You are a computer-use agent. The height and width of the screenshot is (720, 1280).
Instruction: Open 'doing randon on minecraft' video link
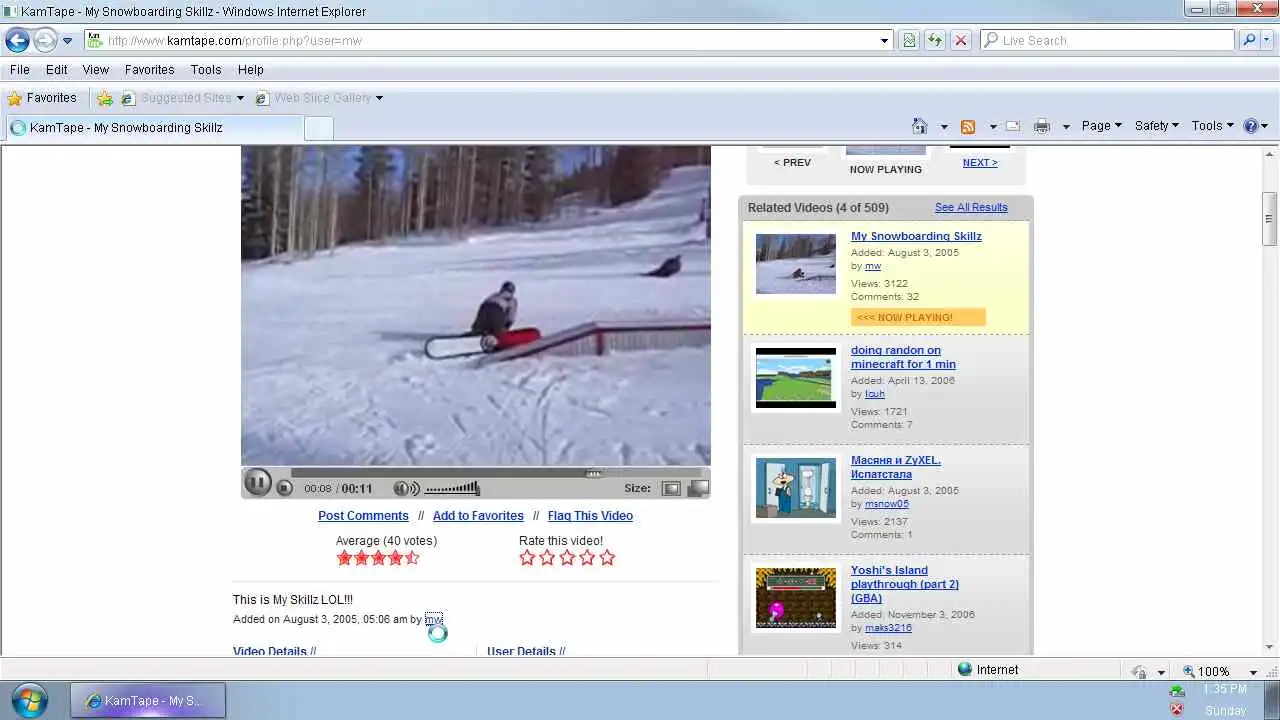(x=903, y=358)
